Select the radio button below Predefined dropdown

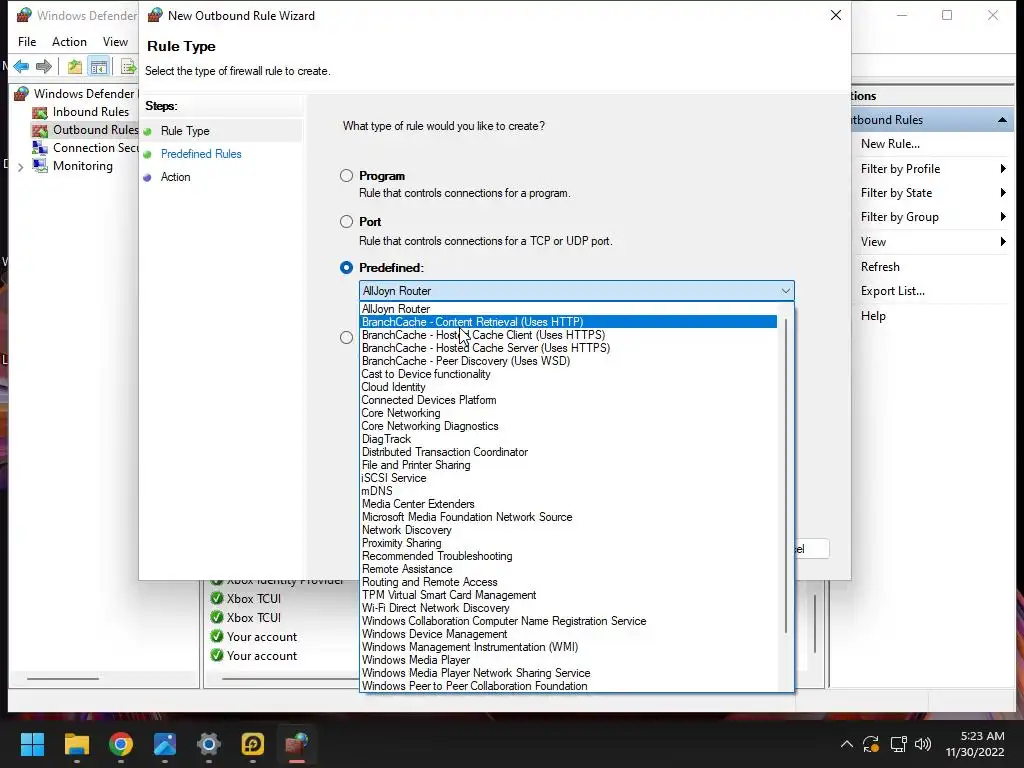tap(346, 338)
